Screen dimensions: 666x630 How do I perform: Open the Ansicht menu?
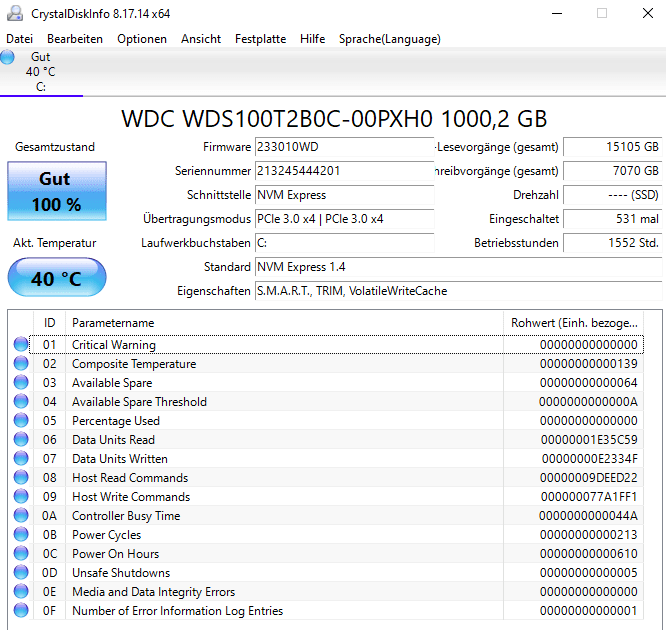point(201,39)
